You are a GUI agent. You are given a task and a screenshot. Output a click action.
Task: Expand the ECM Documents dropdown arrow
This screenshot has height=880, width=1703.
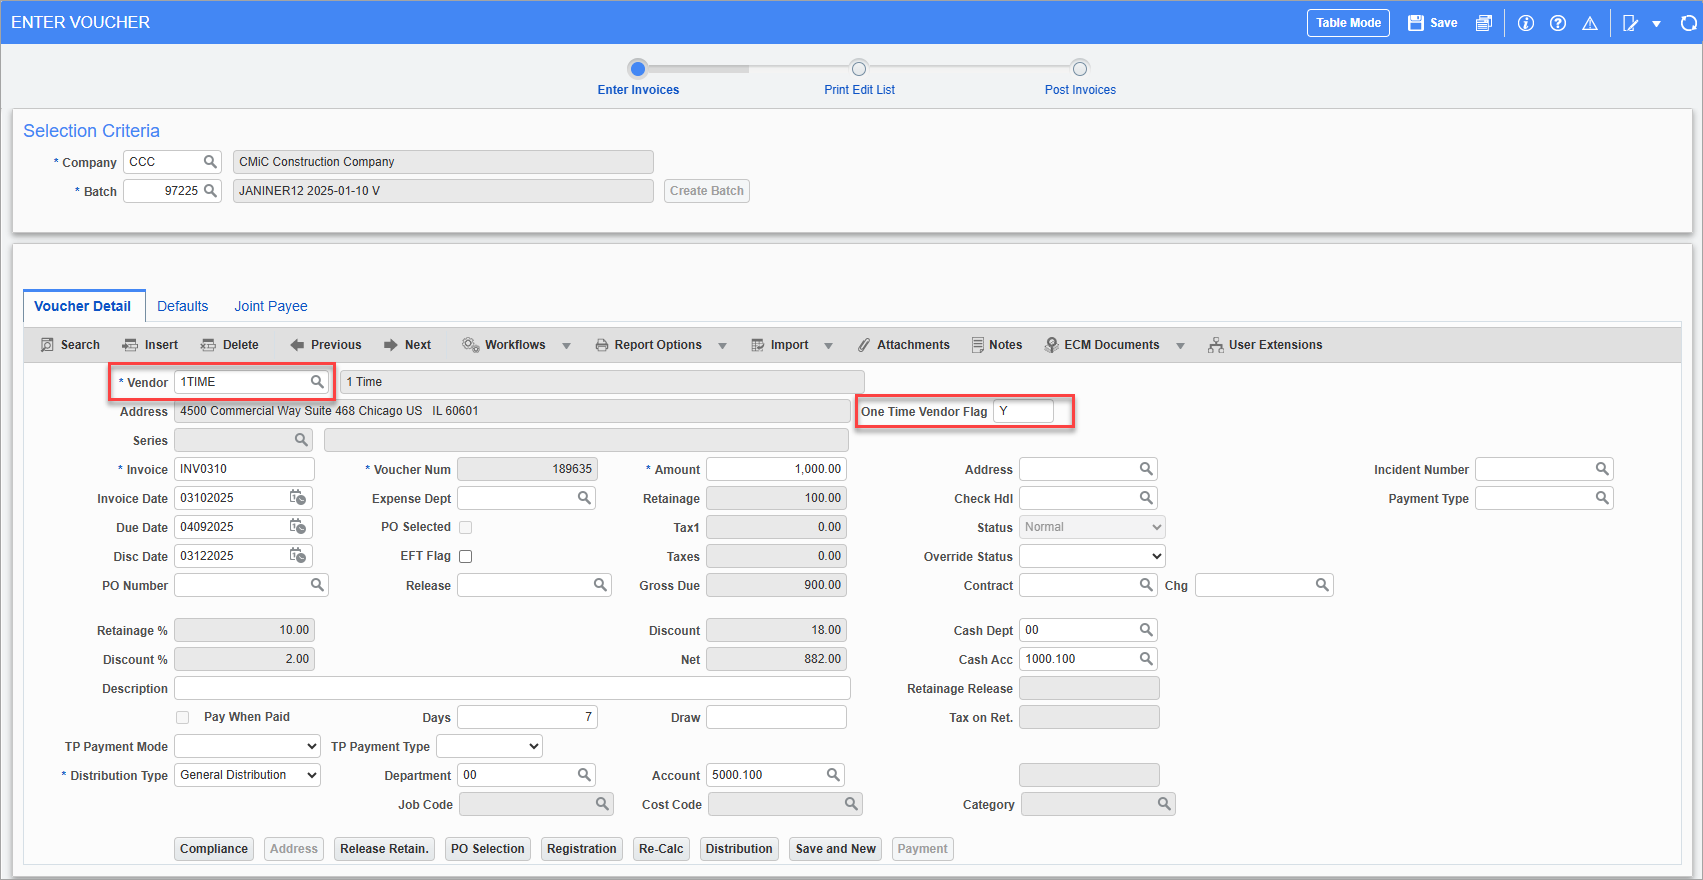[1180, 346]
